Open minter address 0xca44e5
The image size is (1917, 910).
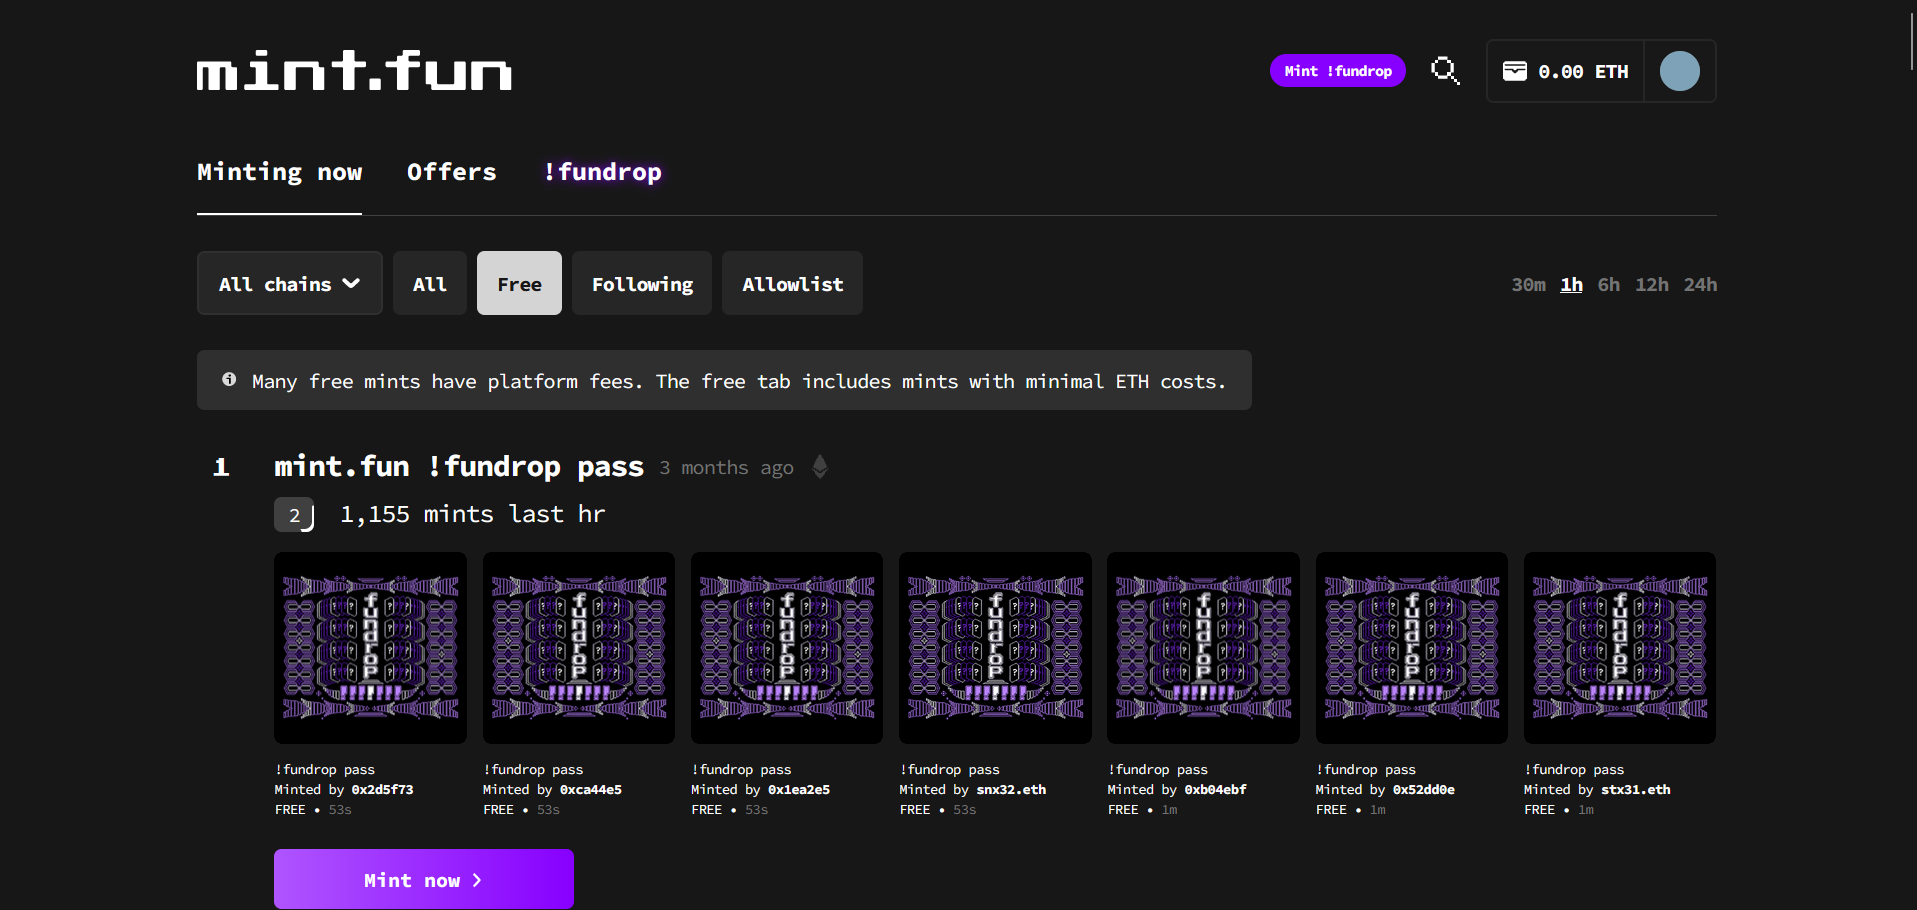(590, 790)
